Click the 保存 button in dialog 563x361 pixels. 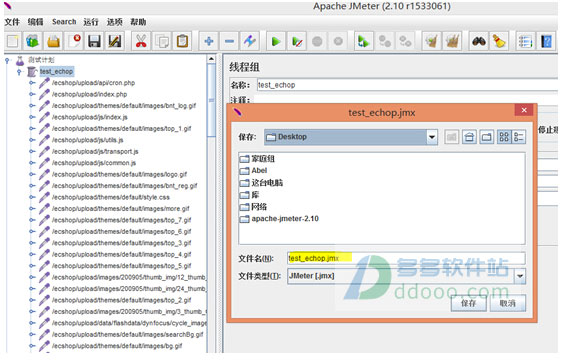[469, 304]
